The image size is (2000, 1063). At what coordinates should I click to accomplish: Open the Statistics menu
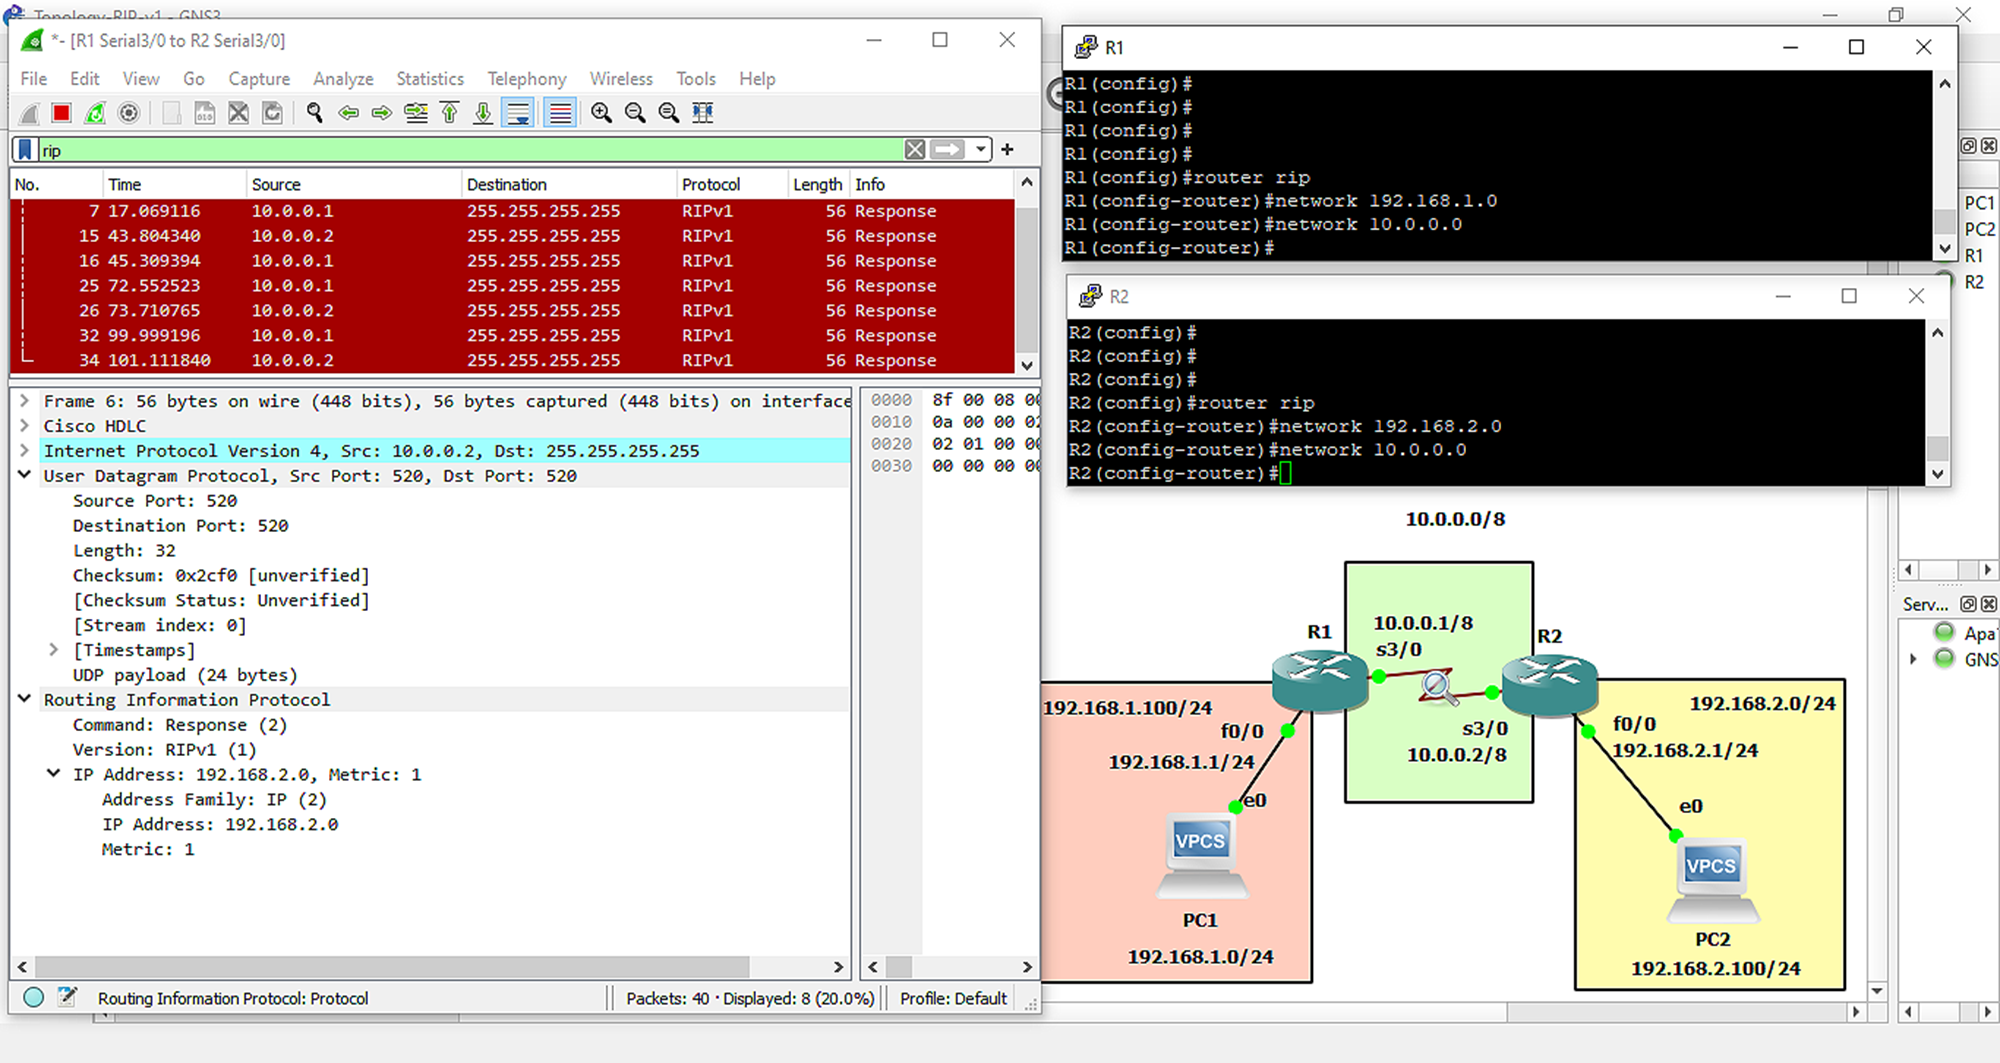point(429,79)
